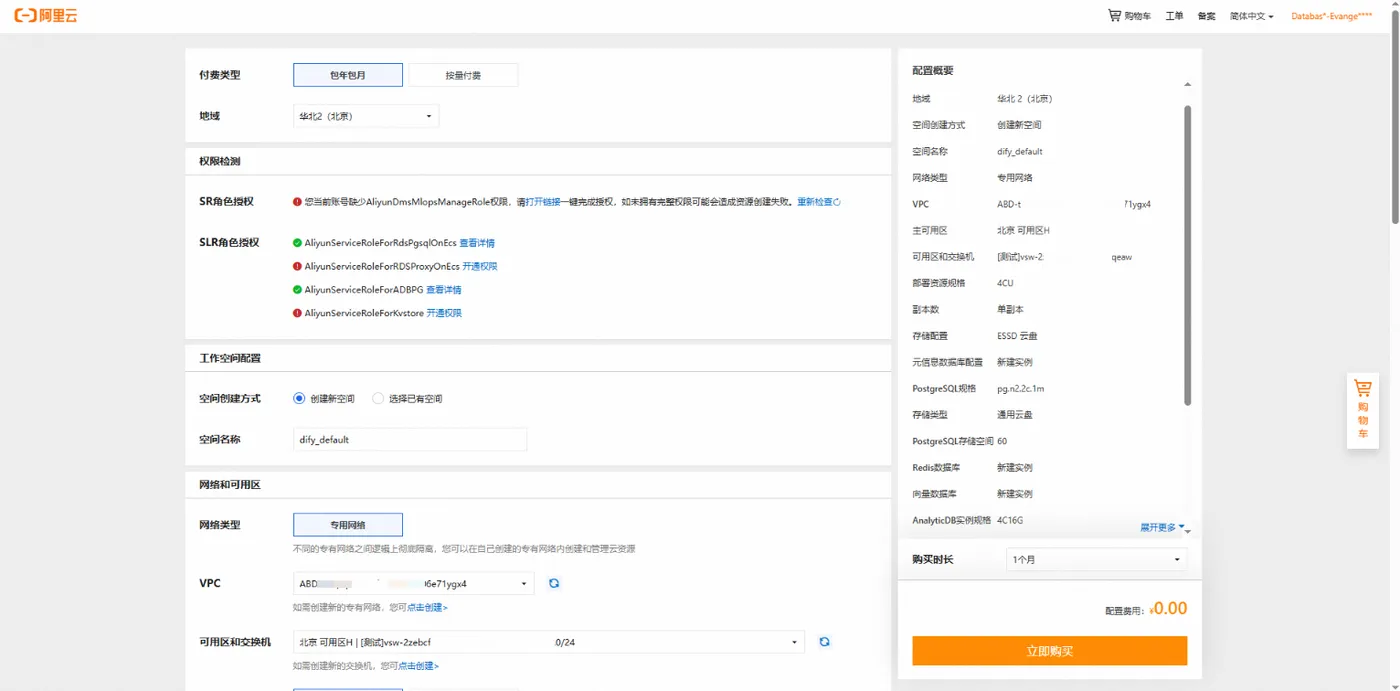Expand 展开更多 in configuration summary
The width and height of the screenshot is (1400, 691).
[x=1162, y=527]
